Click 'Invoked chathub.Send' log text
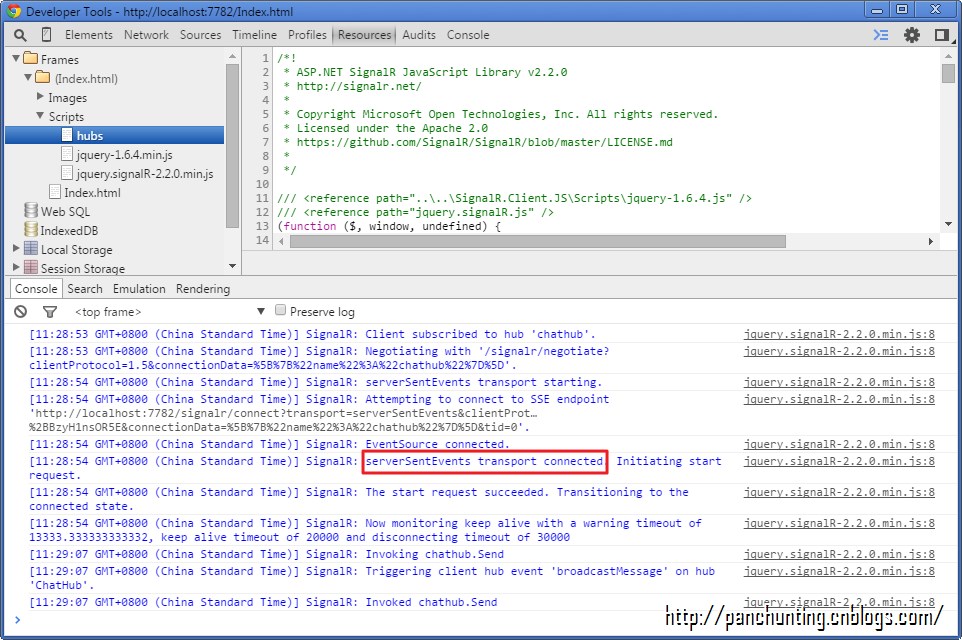This screenshot has width=962, height=640. point(431,603)
